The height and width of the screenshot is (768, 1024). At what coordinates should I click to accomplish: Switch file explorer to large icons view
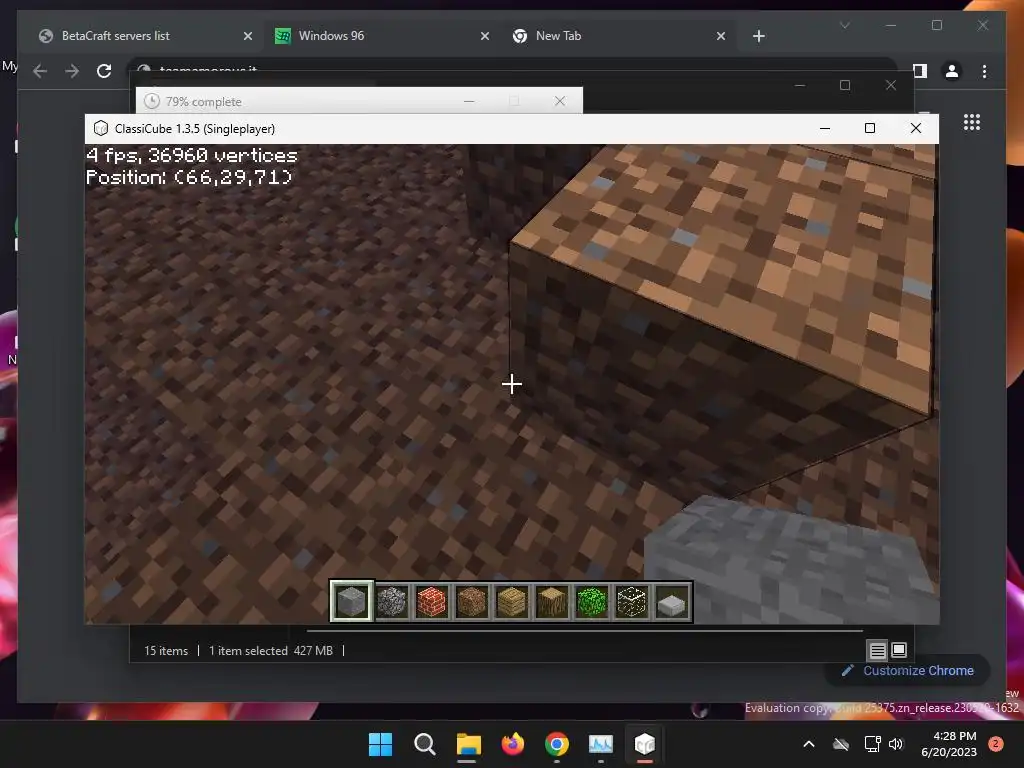click(899, 650)
